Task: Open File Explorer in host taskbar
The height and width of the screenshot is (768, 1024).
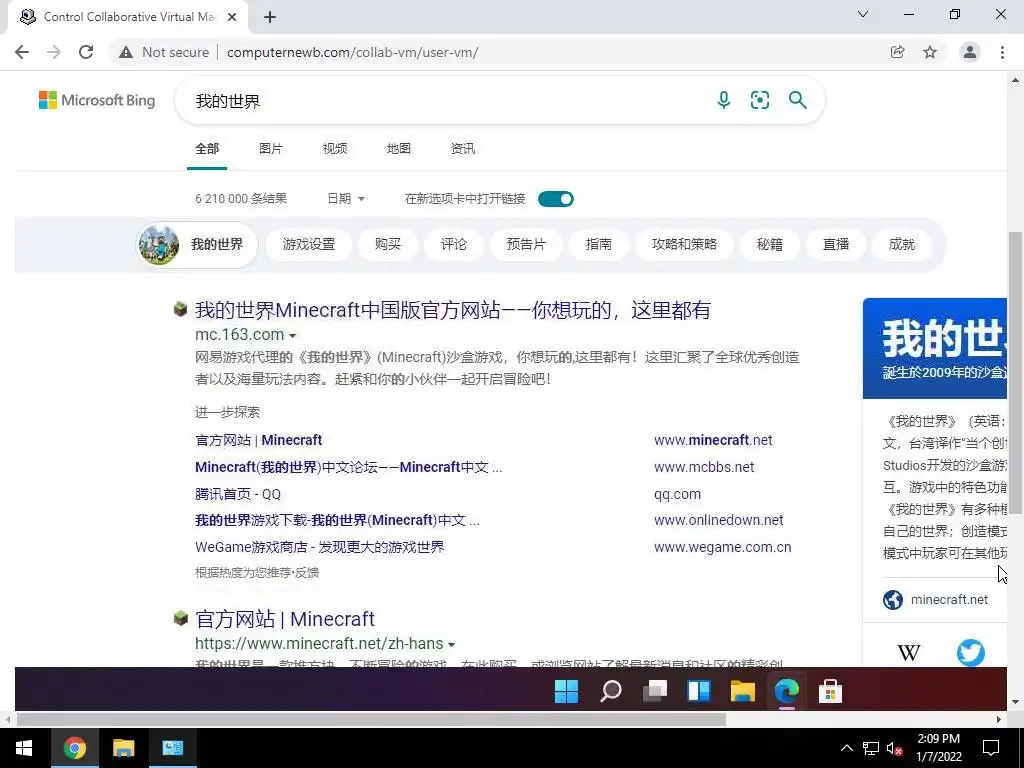Action: pyautogui.click(x=123, y=748)
